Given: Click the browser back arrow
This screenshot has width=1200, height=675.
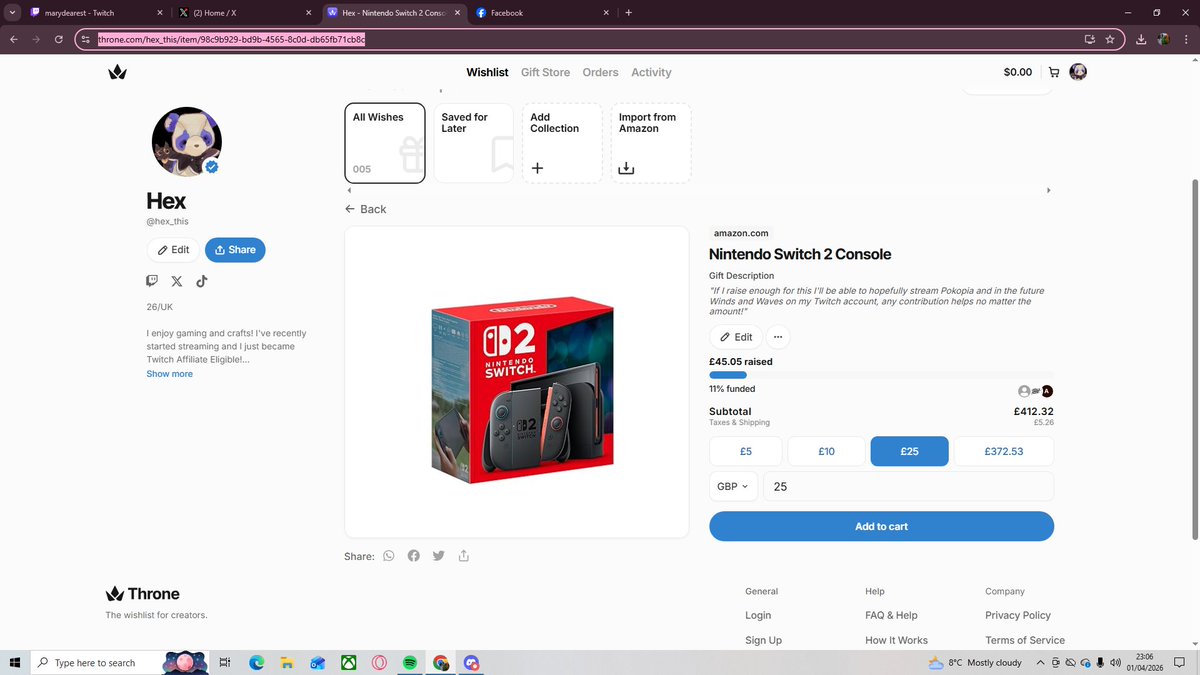Looking at the screenshot, I should pyautogui.click(x=12, y=39).
